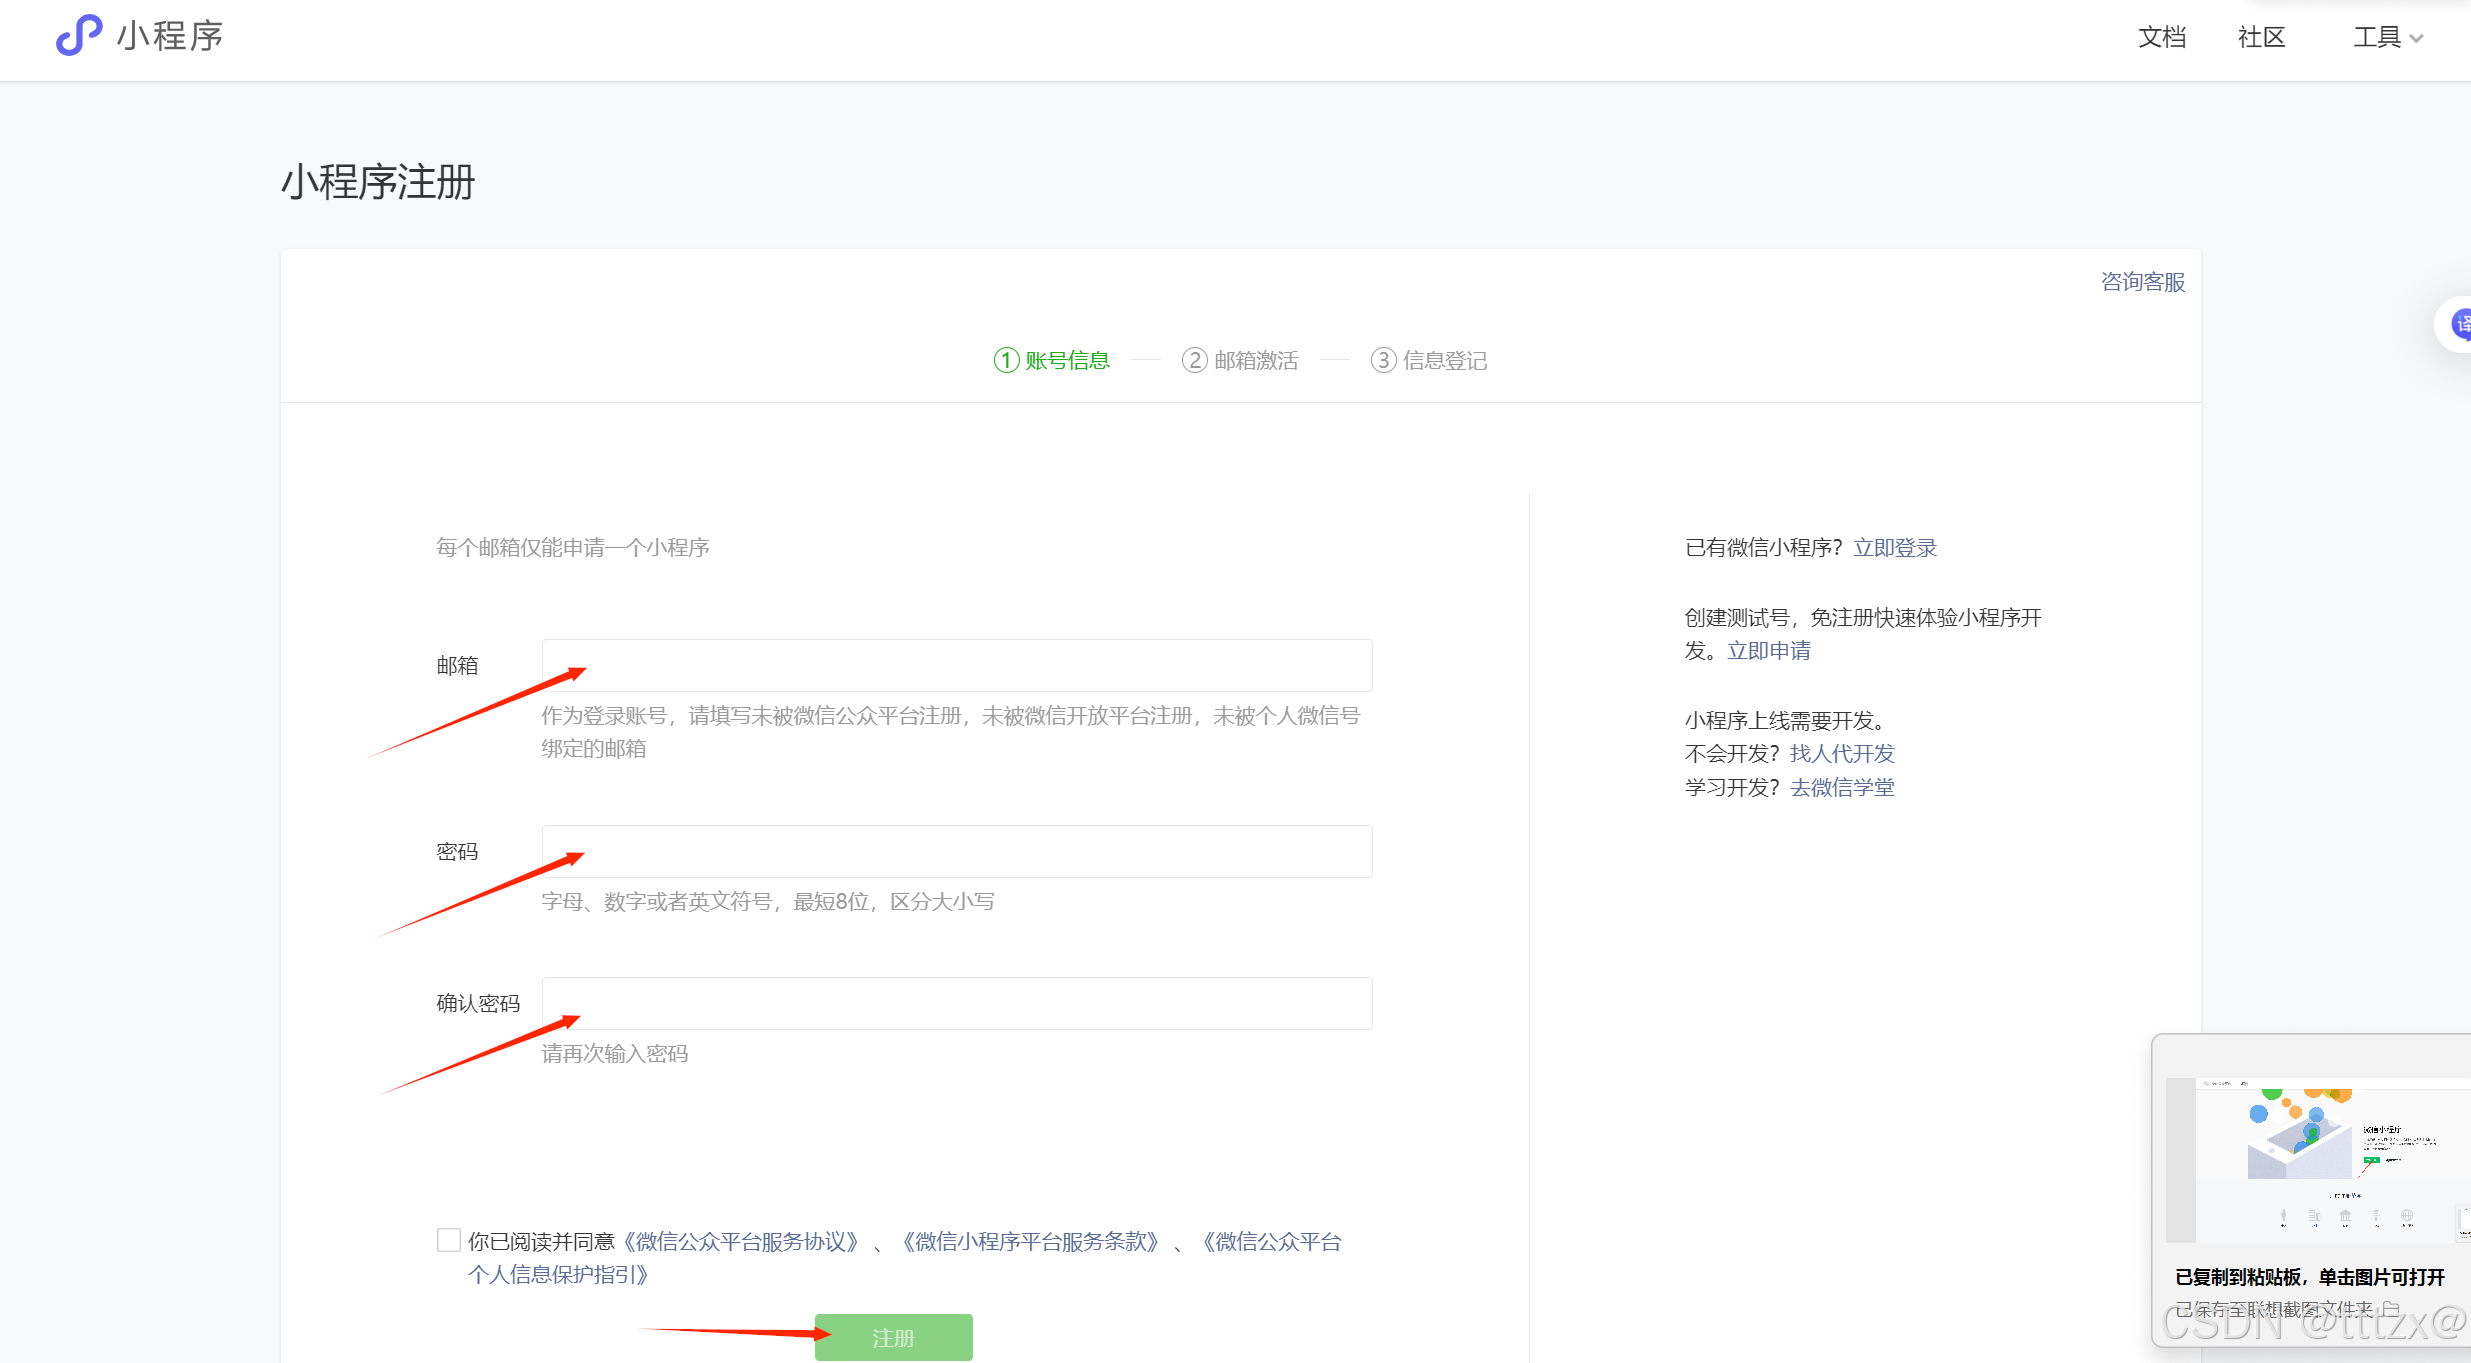Image resolution: width=2471 pixels, height=1363 pixels.
Task: Click the green 注册 button
Action: point(894,1337)
